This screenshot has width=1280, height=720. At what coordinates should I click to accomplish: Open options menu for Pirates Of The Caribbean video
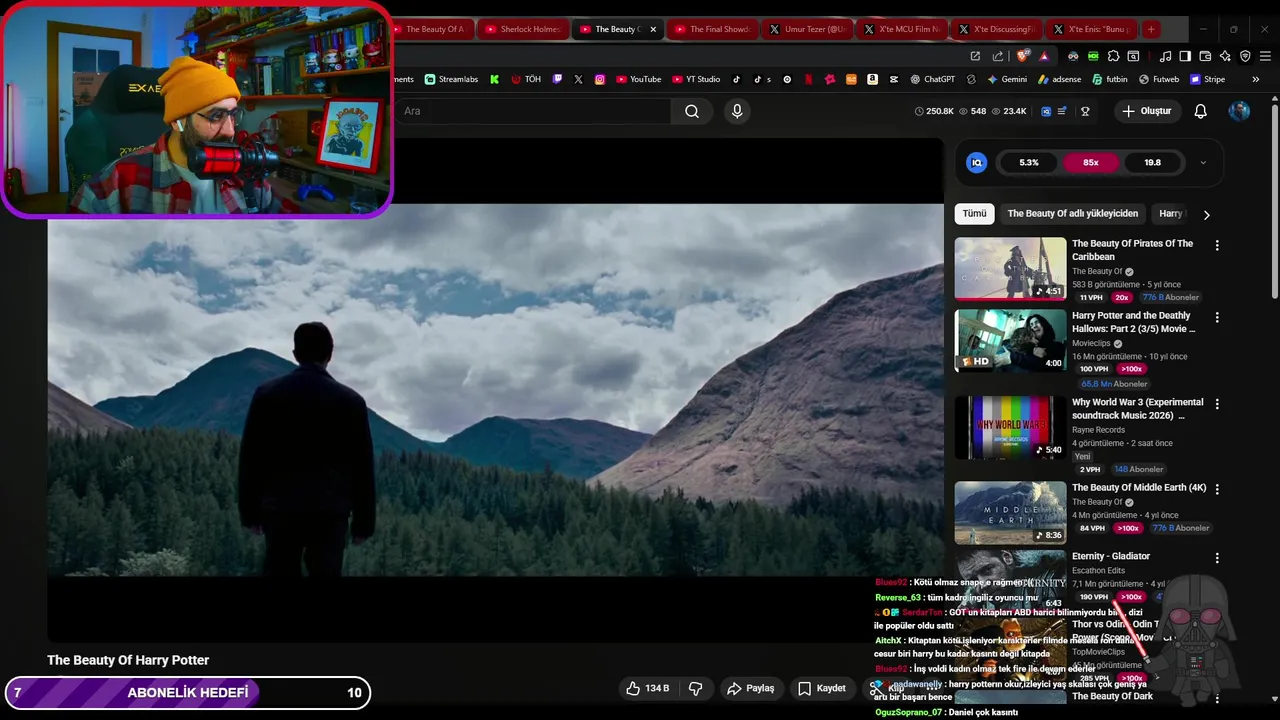(x=1217, y=245)
